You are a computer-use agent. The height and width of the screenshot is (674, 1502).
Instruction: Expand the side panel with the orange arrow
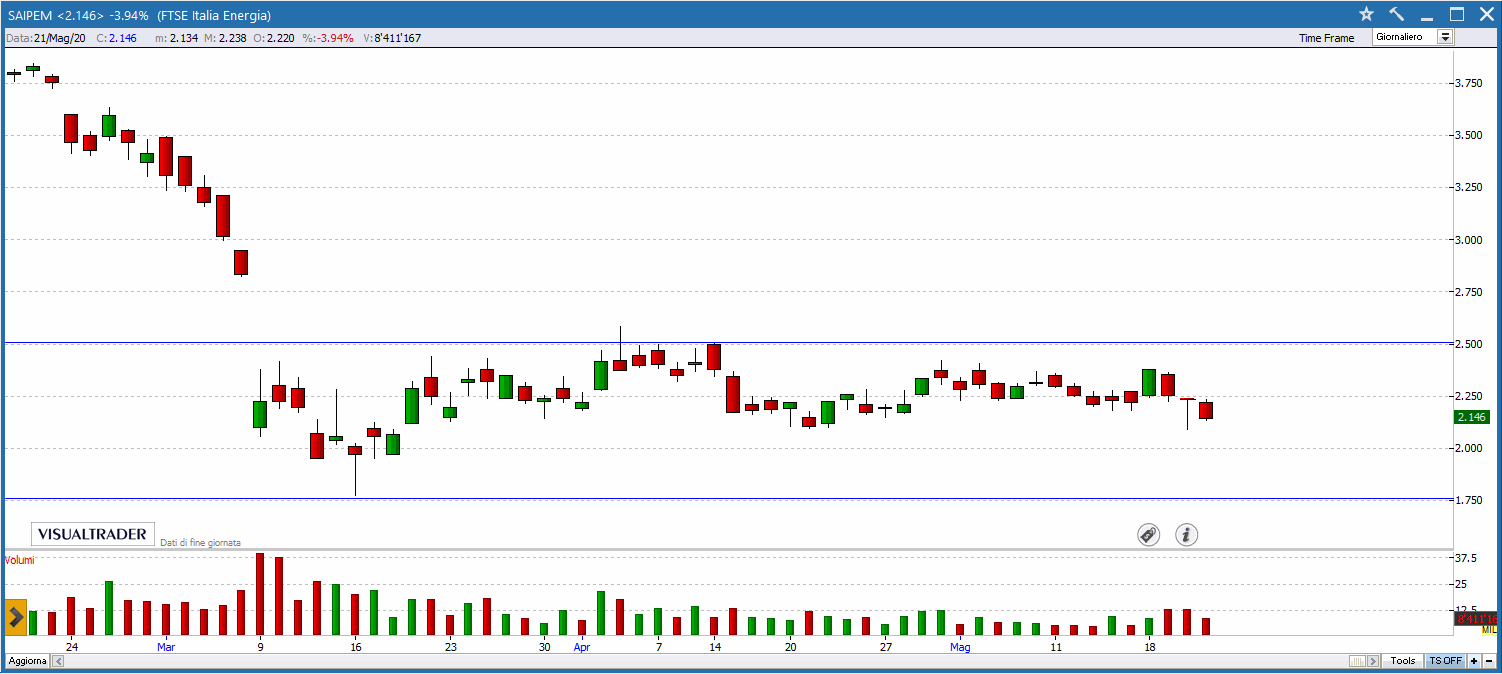(x=15, y=617)
